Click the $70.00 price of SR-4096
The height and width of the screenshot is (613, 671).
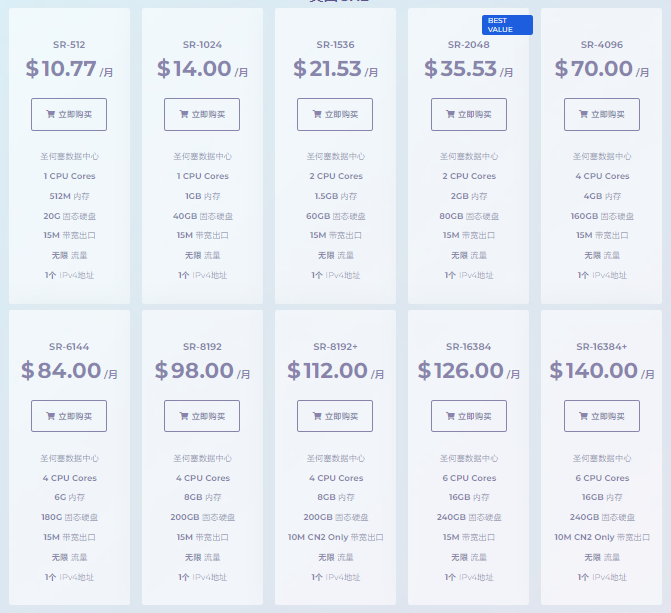click(602, 69)
